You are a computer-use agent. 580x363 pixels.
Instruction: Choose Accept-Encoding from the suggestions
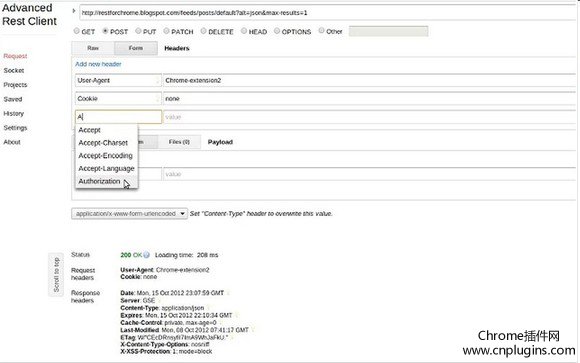107,155
